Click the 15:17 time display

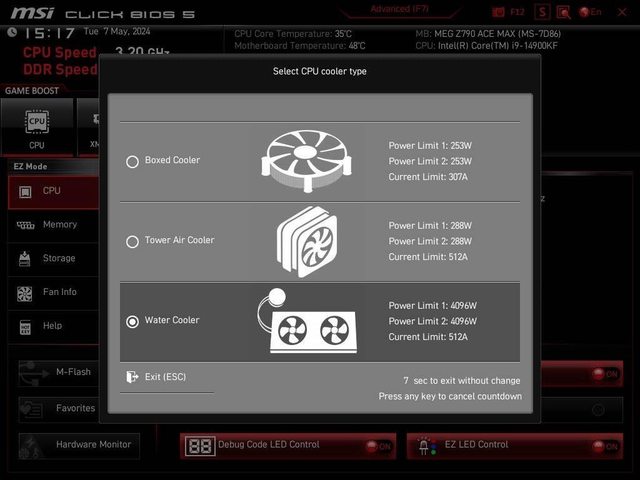tap(49, 33)
